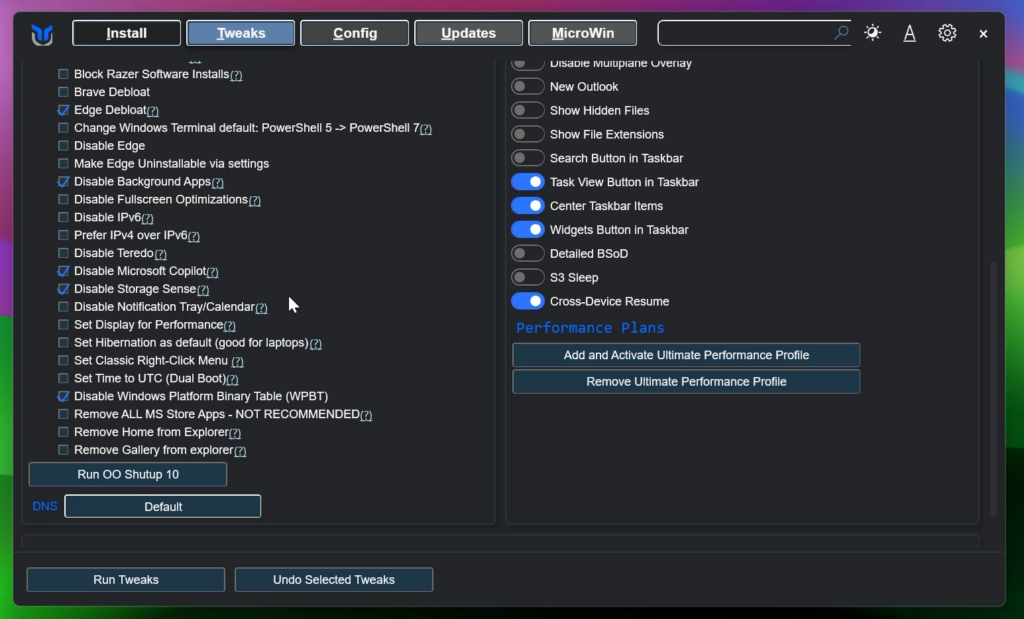
Task: Open the DNS Default dropdown
Action: point(163,507)
